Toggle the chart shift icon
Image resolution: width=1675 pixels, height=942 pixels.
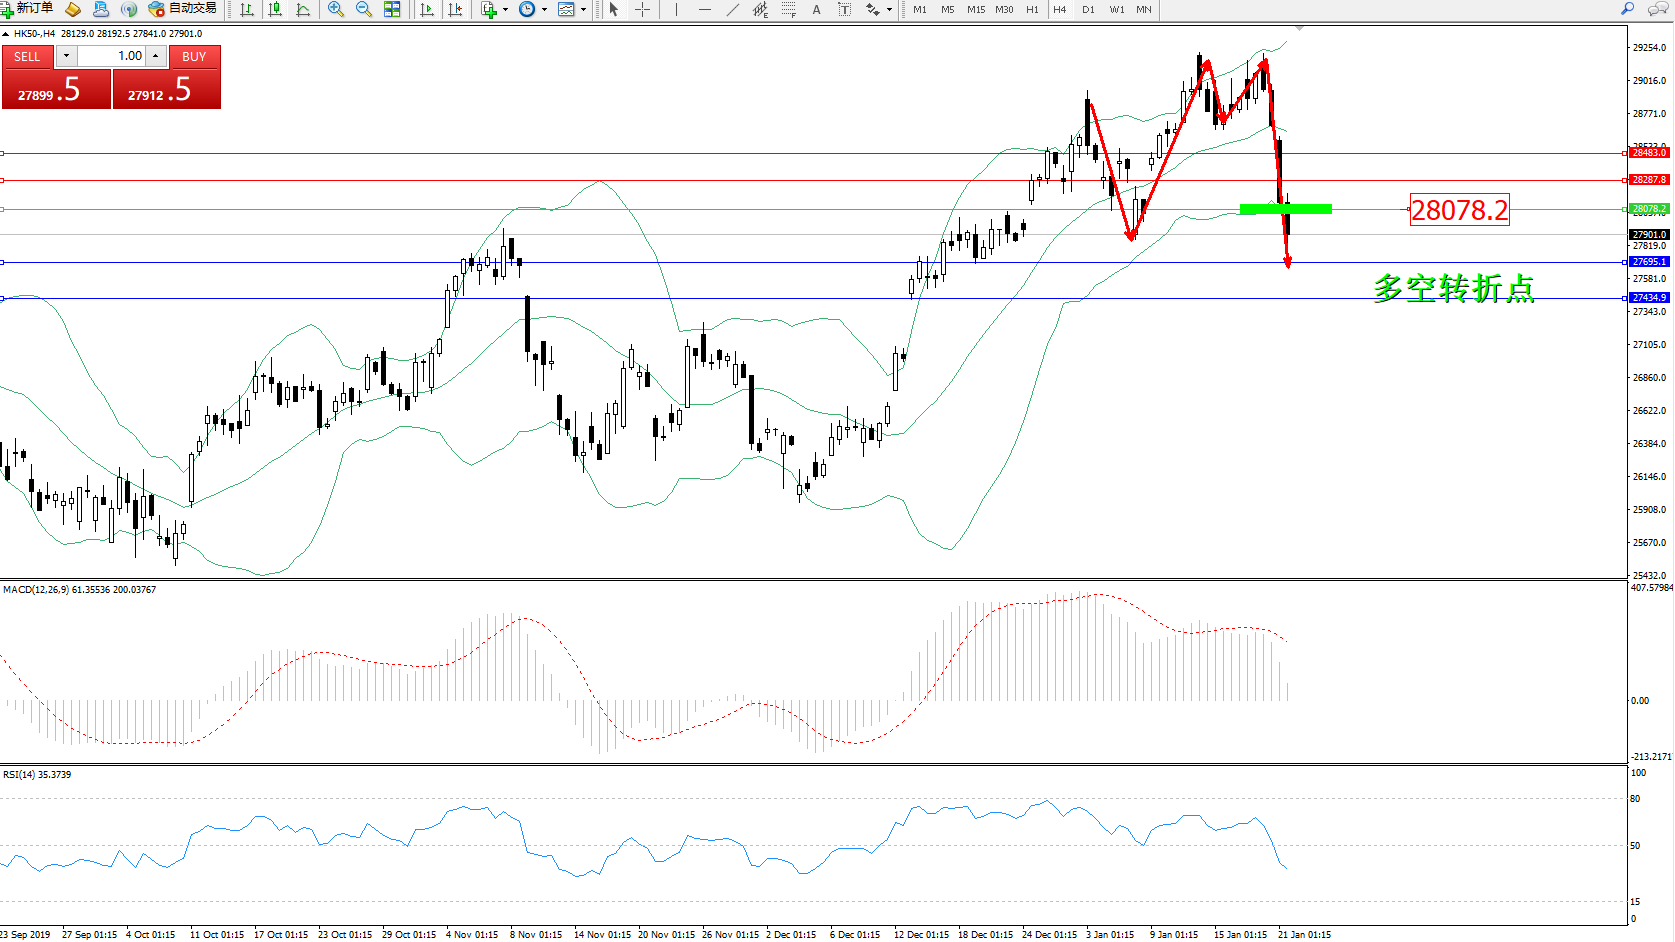pos(456,9)
